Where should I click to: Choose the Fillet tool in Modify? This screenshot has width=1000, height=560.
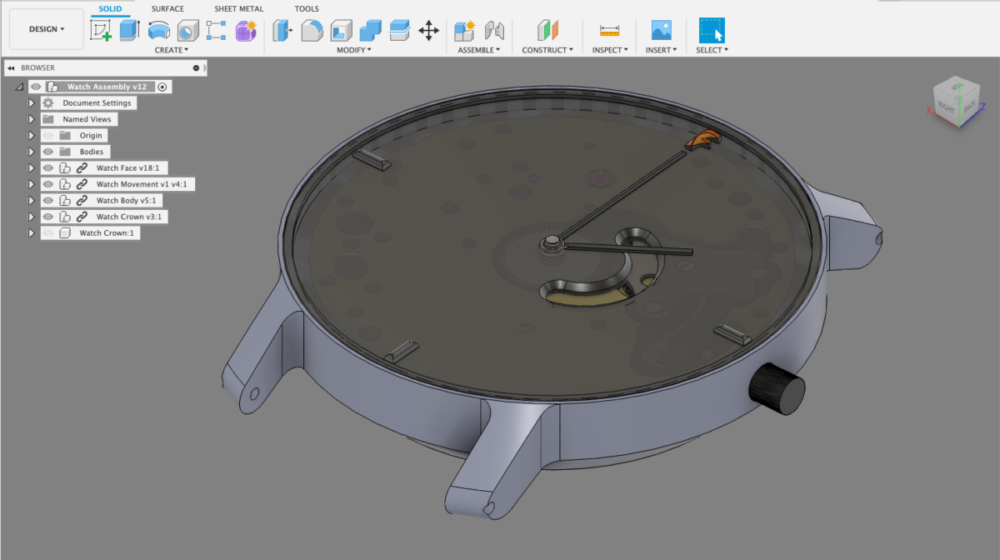[x=312, y=30]
